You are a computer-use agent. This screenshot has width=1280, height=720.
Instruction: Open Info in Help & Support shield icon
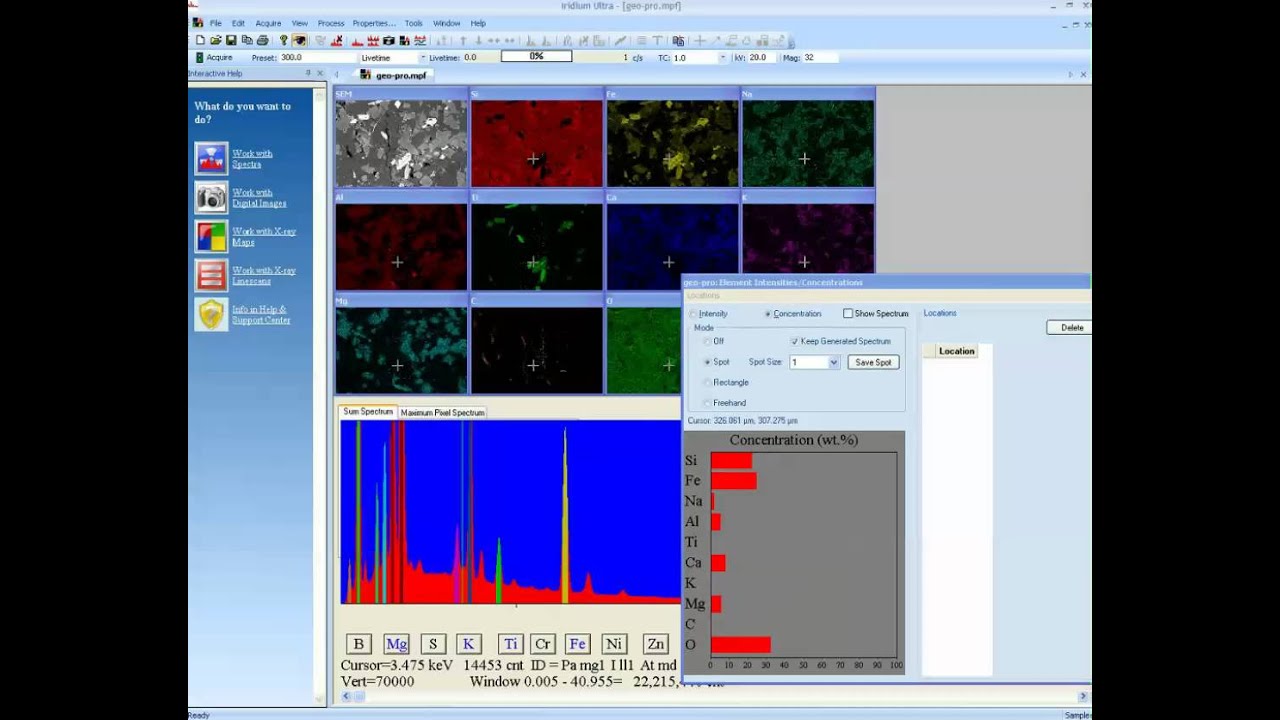pos(212,315)
